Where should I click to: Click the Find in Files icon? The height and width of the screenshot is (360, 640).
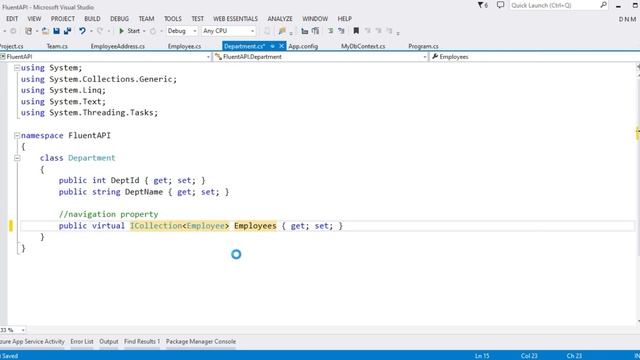tap(282, 31)
